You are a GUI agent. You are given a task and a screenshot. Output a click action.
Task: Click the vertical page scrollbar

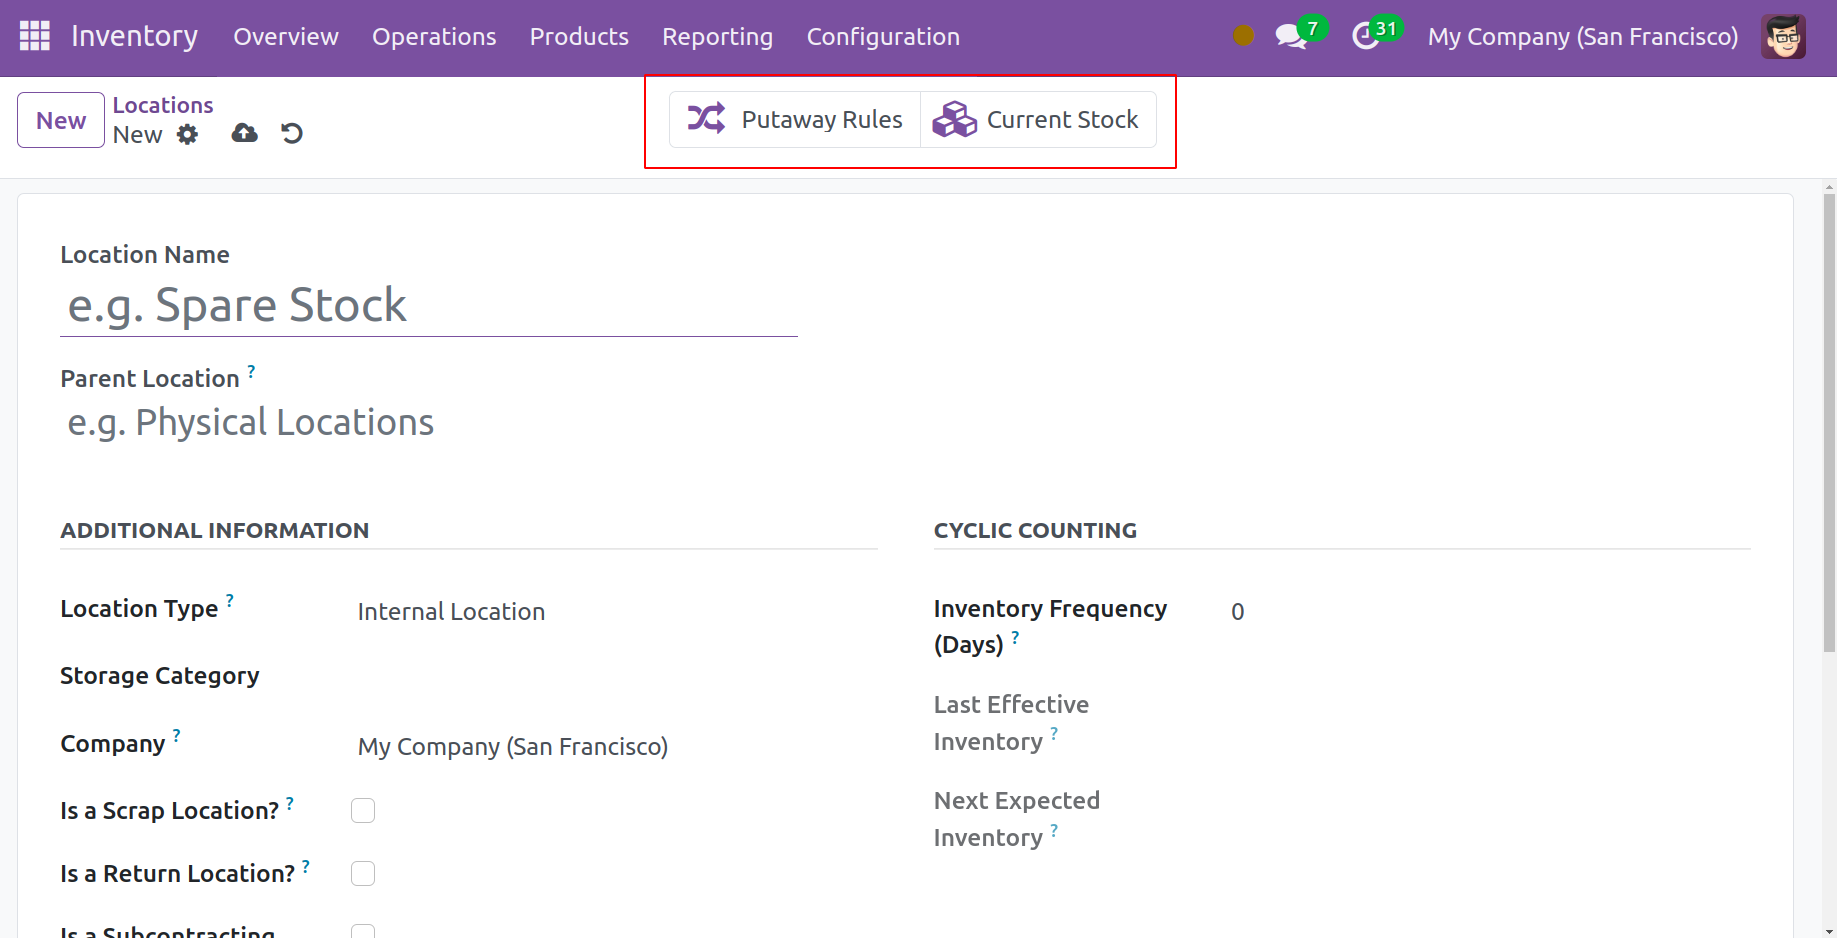pos(1829,420)
